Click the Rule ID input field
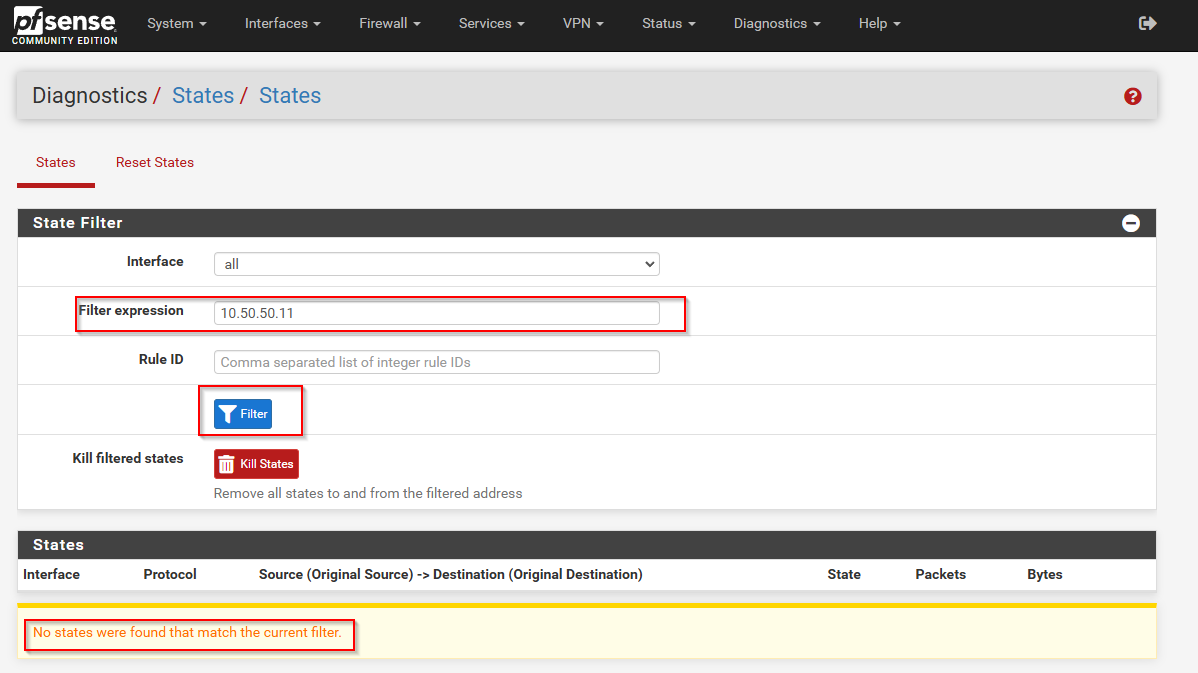This screenshot has width=1198, height=673. pos(436,362)
